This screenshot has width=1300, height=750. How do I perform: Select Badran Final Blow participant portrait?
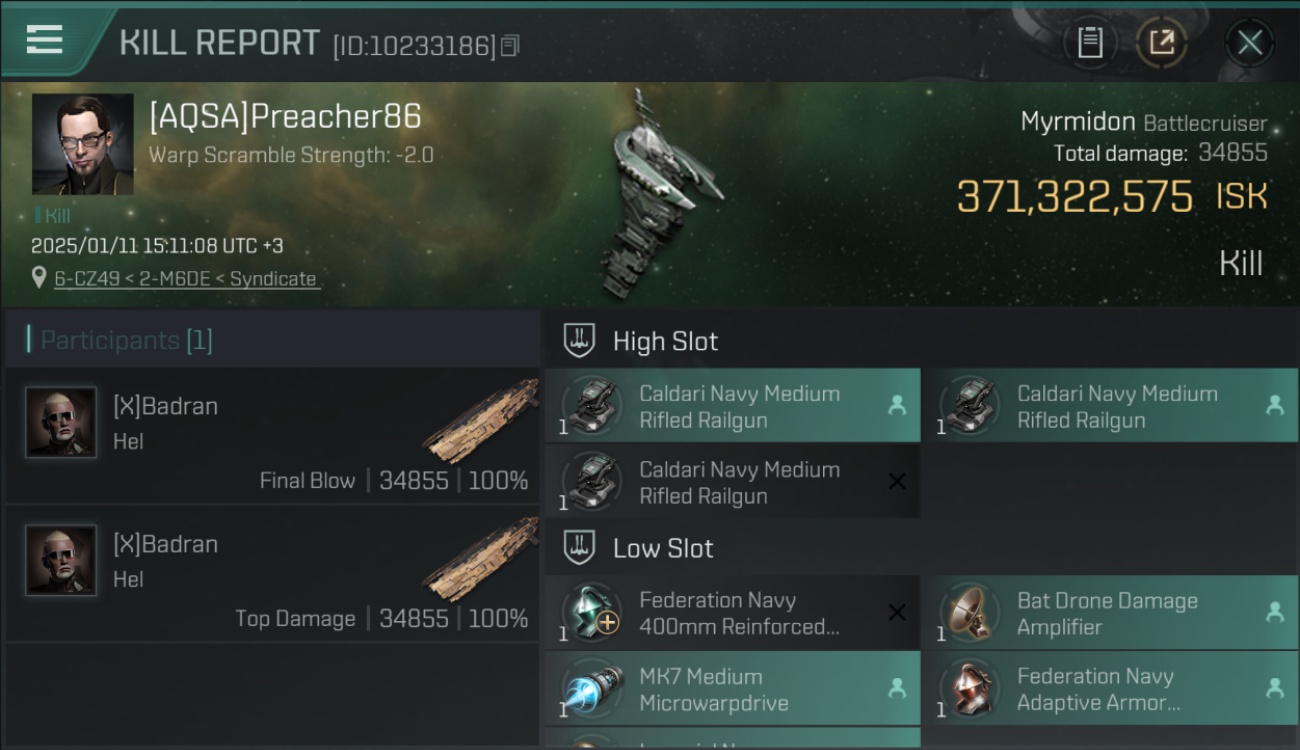pos(61,423)
